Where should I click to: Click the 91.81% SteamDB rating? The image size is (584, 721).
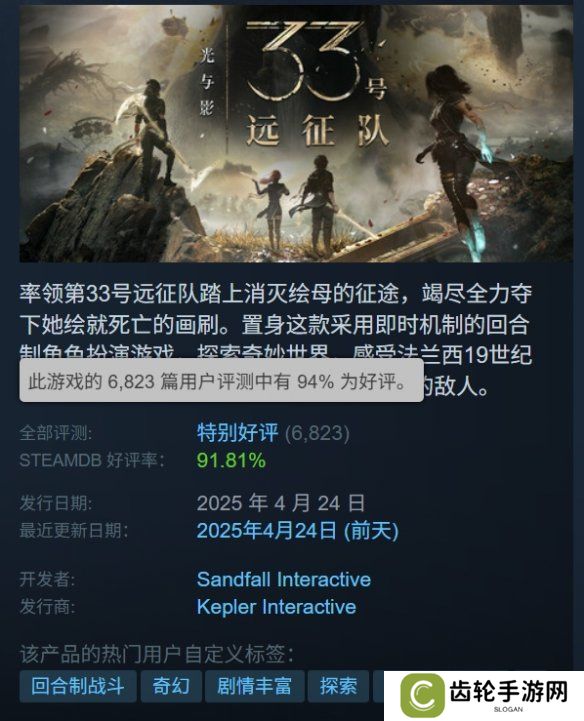(231, 460)
